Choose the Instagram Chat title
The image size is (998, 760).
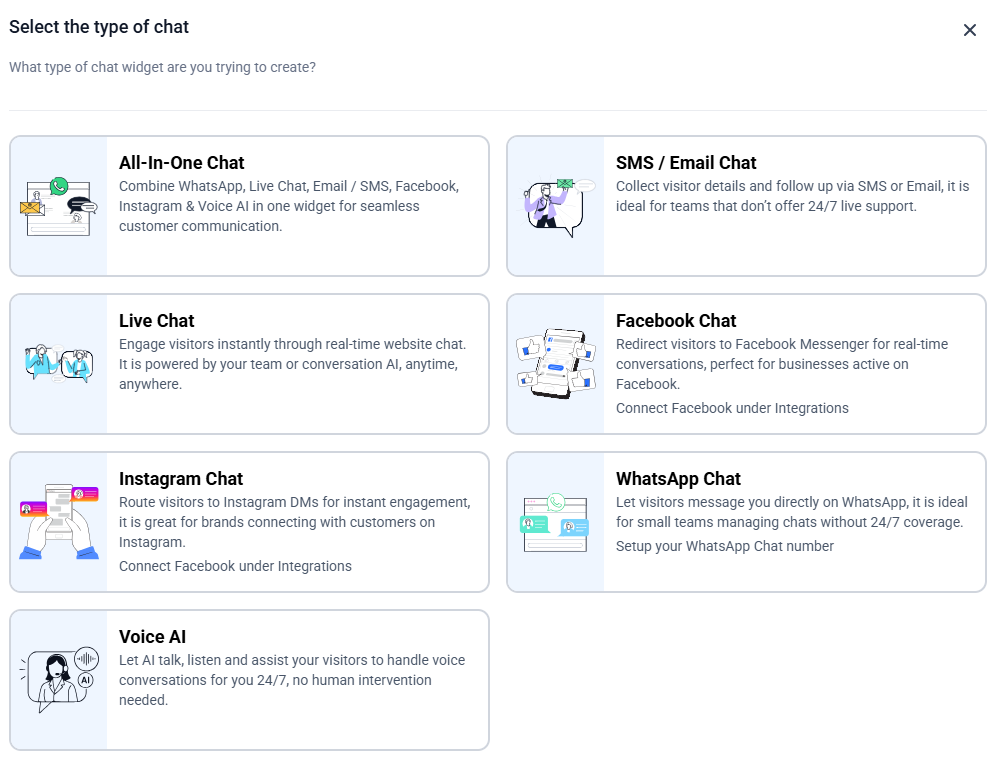click(181, 479)
